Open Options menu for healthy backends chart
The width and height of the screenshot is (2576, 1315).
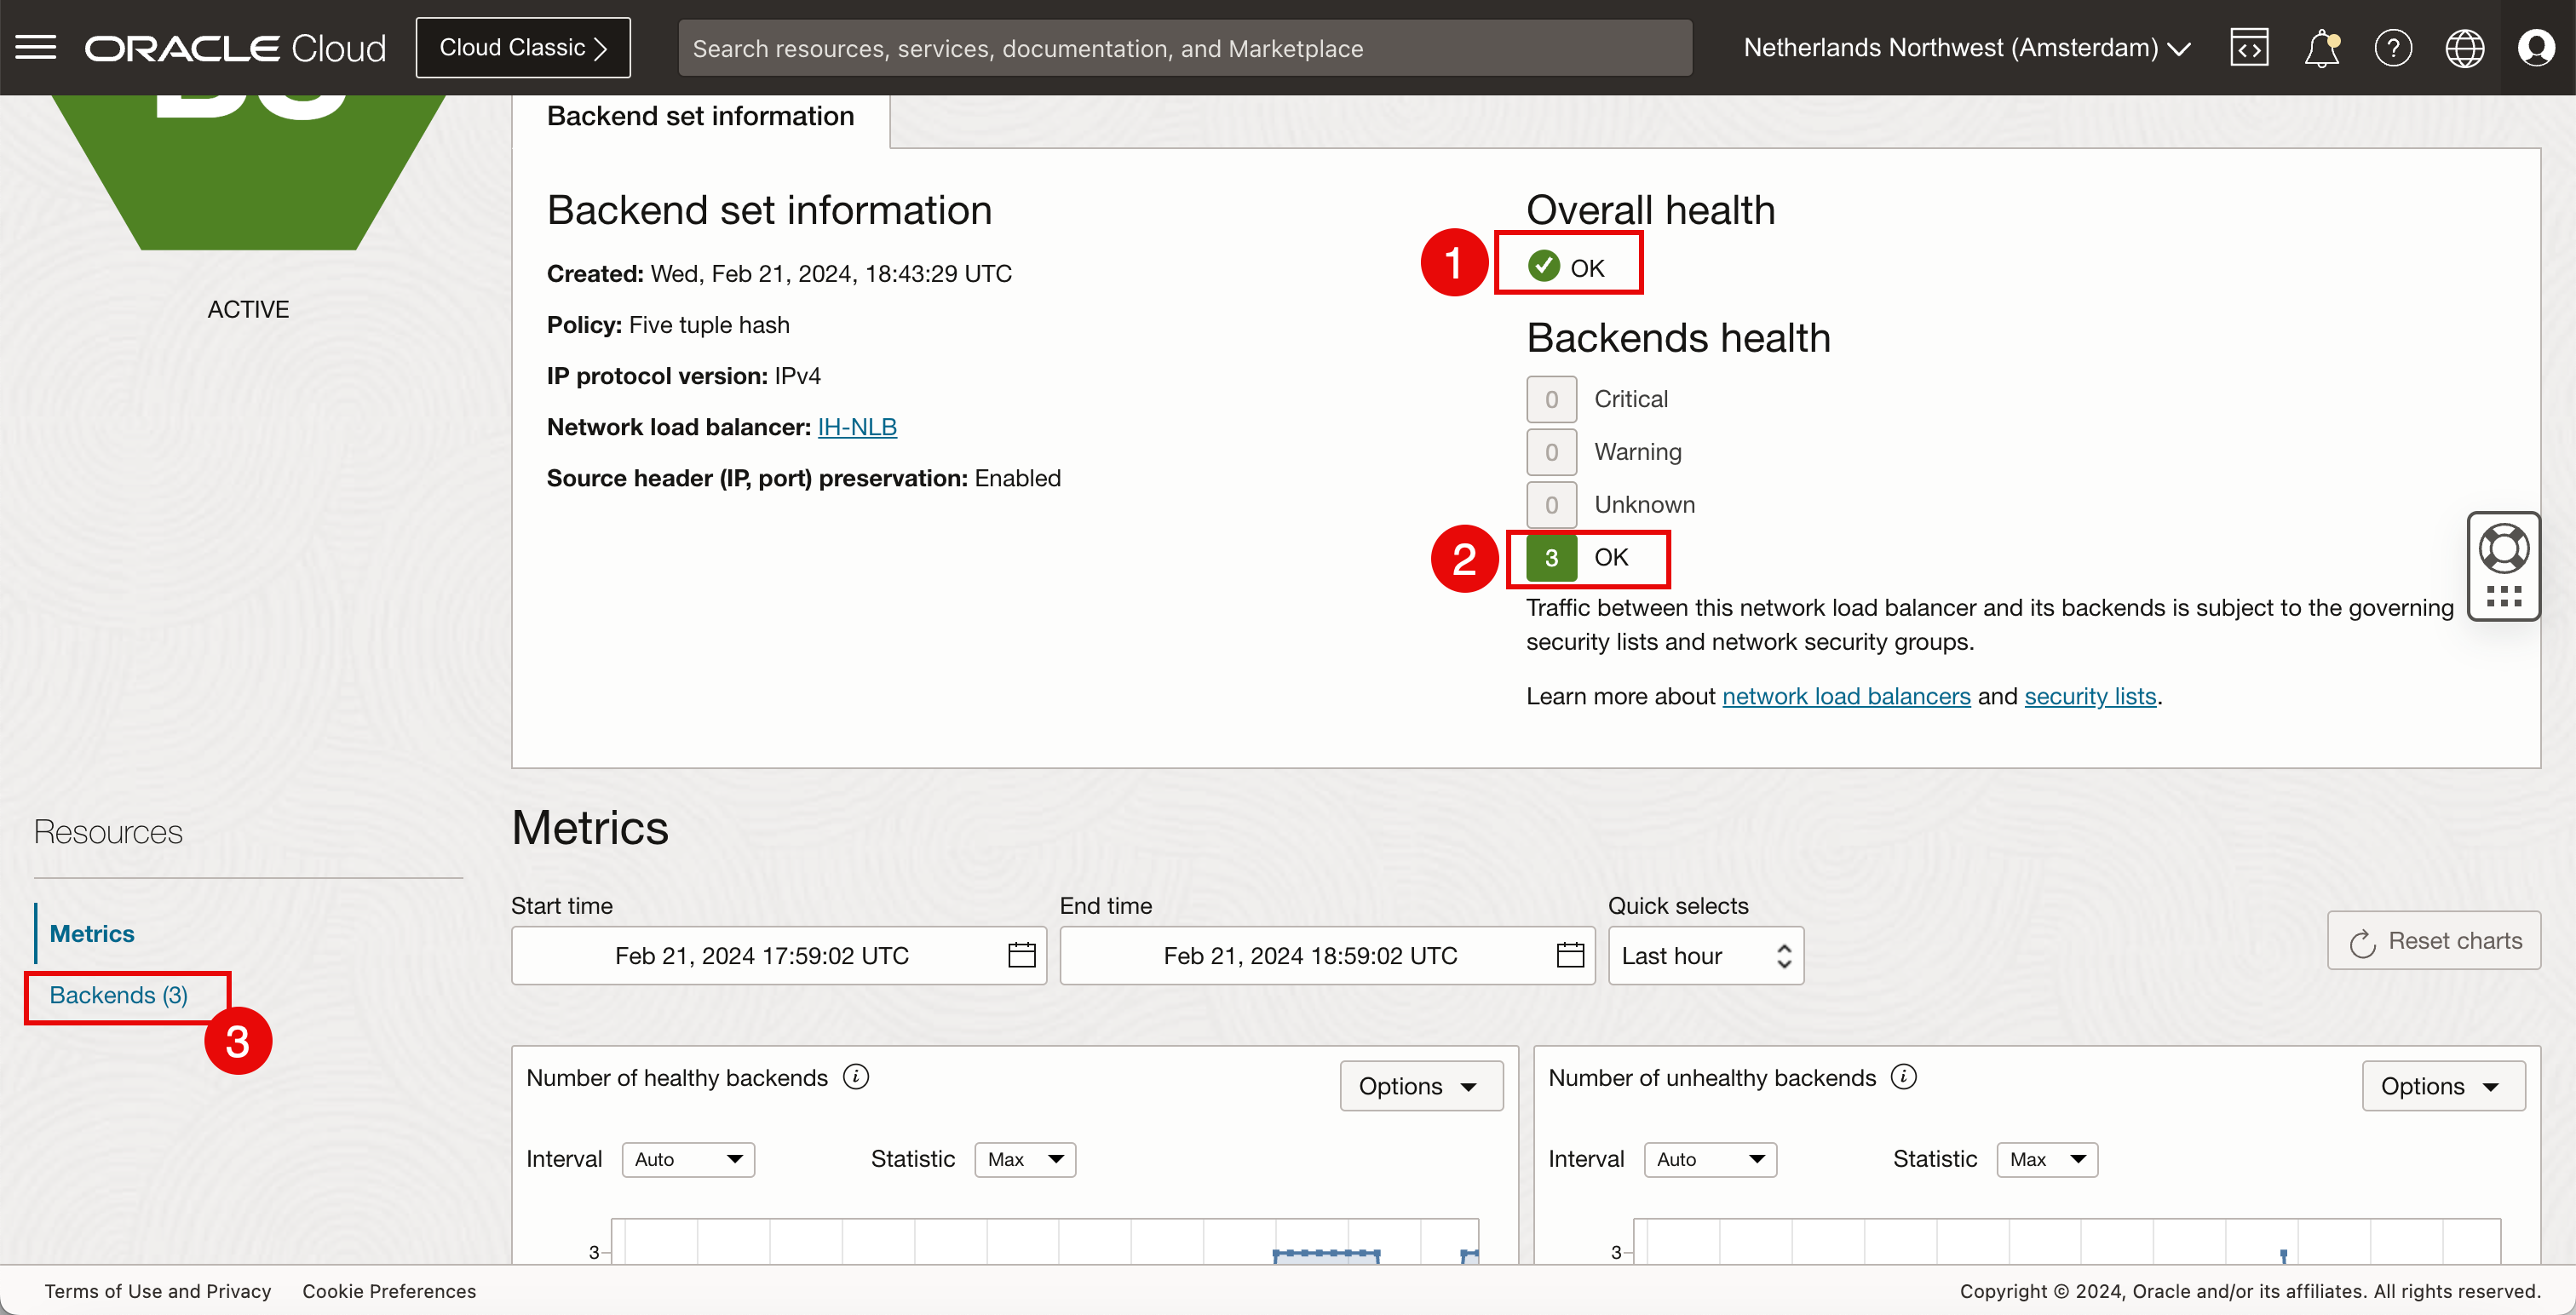pos(1420,1086)
